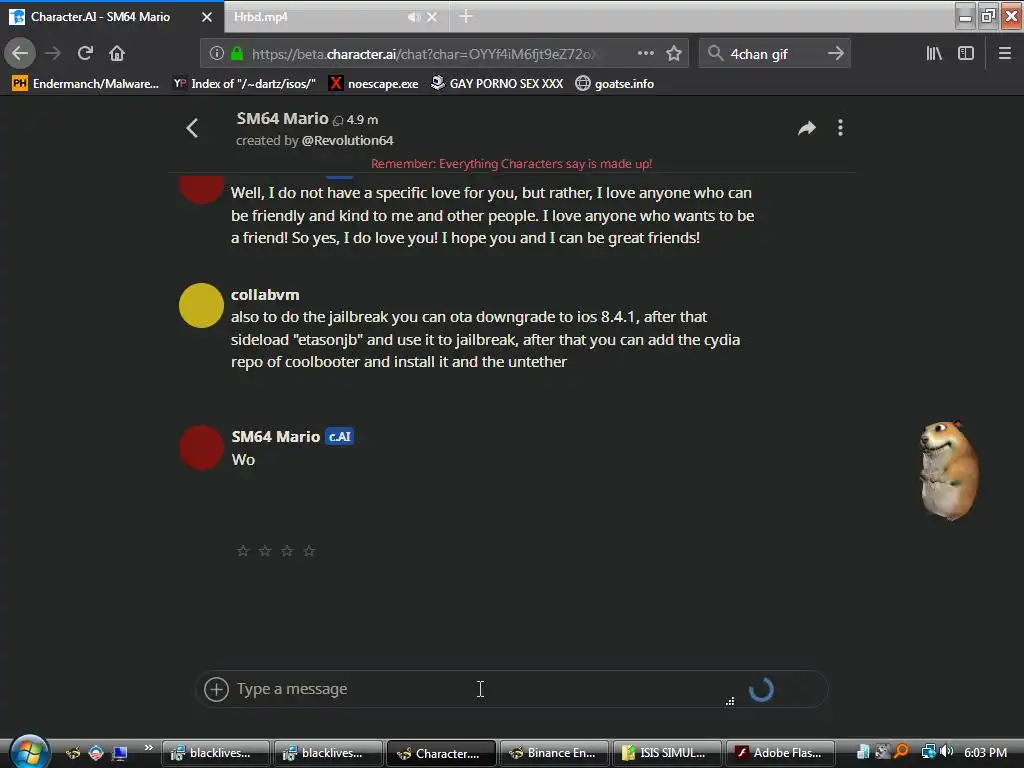
Task: Open the browser home page
Action: coord(117,53)
